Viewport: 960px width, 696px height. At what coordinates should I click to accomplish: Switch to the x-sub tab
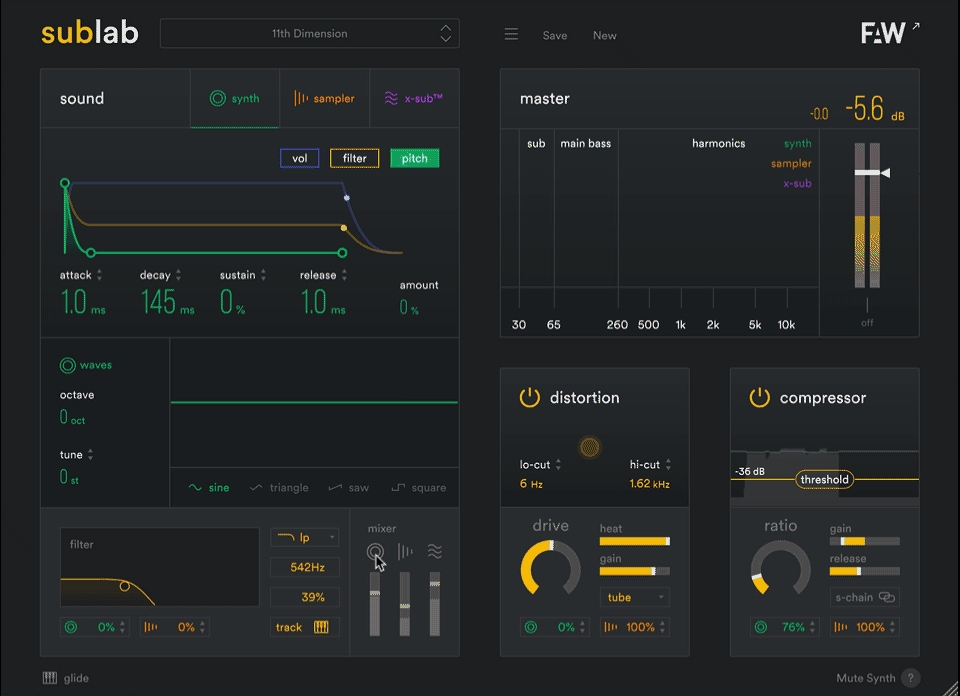[414, 98]
